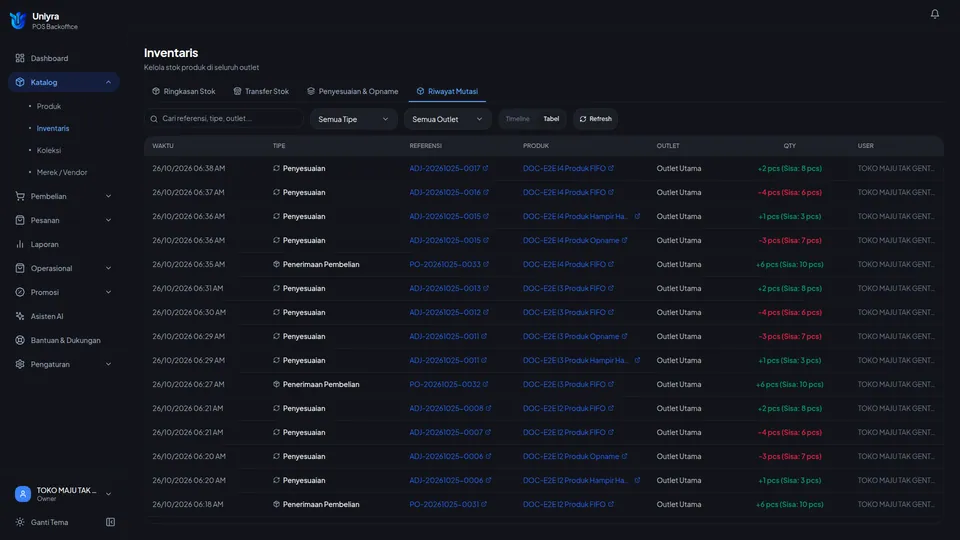Screen dimensions: 960x540
Task: Open the Semua Outlet filter dropdown
Action: click(447, 119)
